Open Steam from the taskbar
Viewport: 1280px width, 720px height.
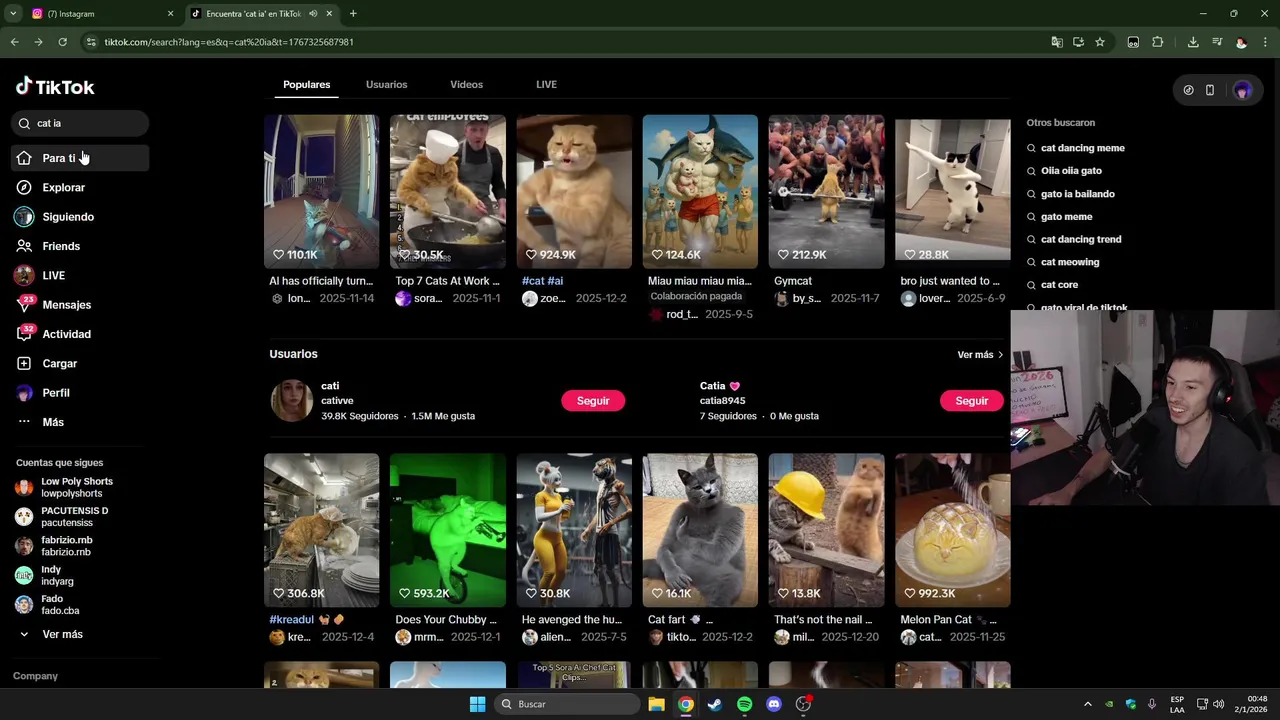(715, 704)
